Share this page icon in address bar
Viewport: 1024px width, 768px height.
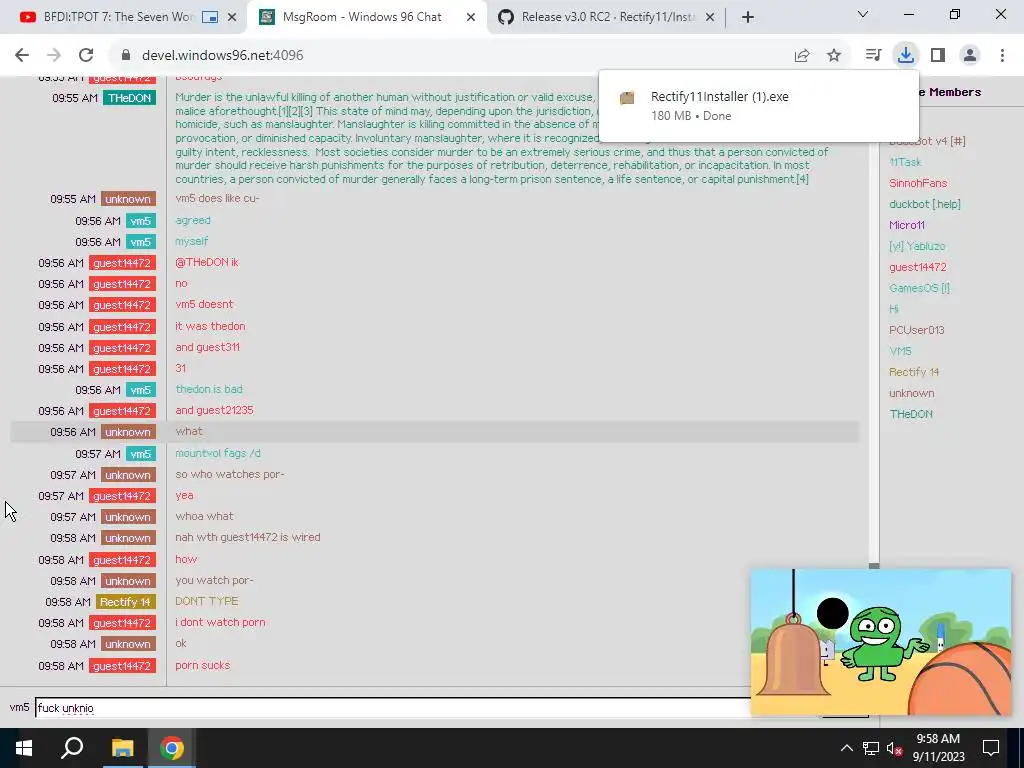click(x=802, y=56)
